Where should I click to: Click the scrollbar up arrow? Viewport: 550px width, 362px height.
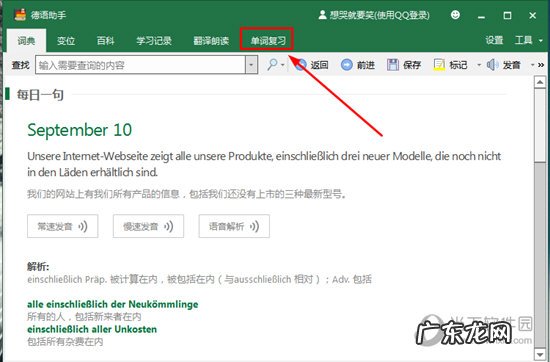click(x=540, y=82)
